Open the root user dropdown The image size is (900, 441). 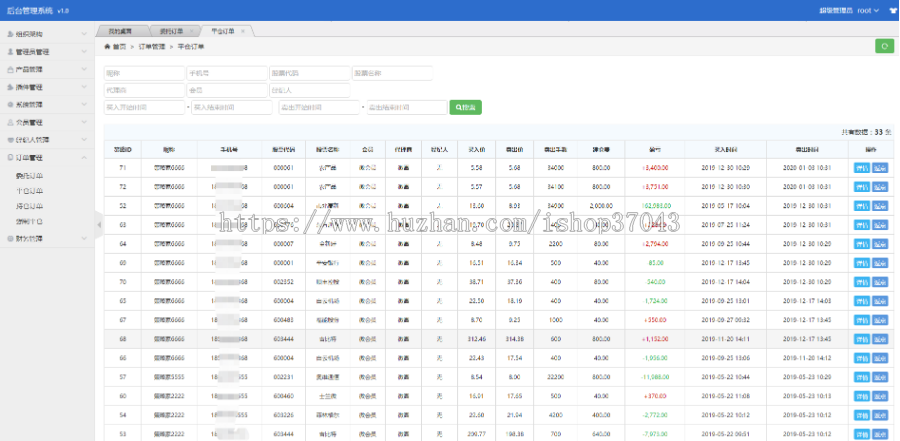click(x=865, y=10)
